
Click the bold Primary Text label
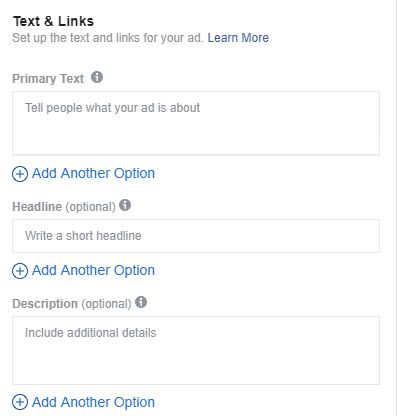coord(48,79)
